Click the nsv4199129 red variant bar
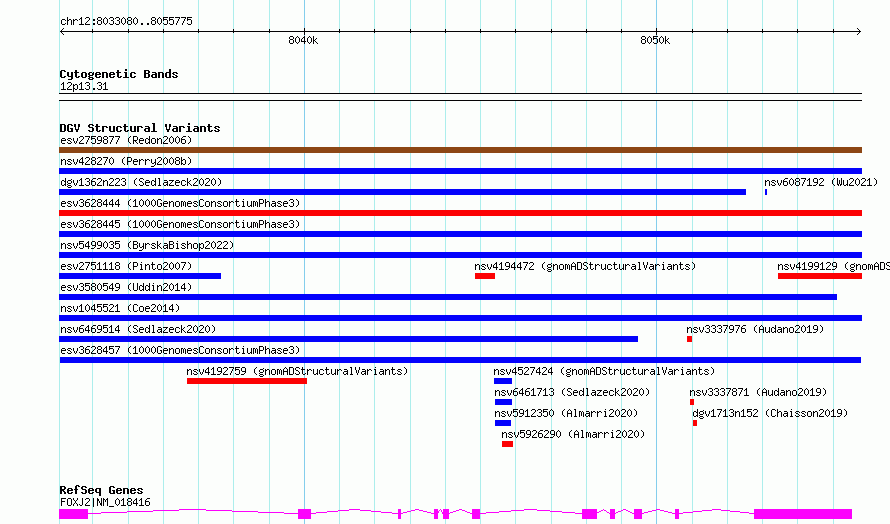Viewport: 890px width, 524px height. [820, 276]
